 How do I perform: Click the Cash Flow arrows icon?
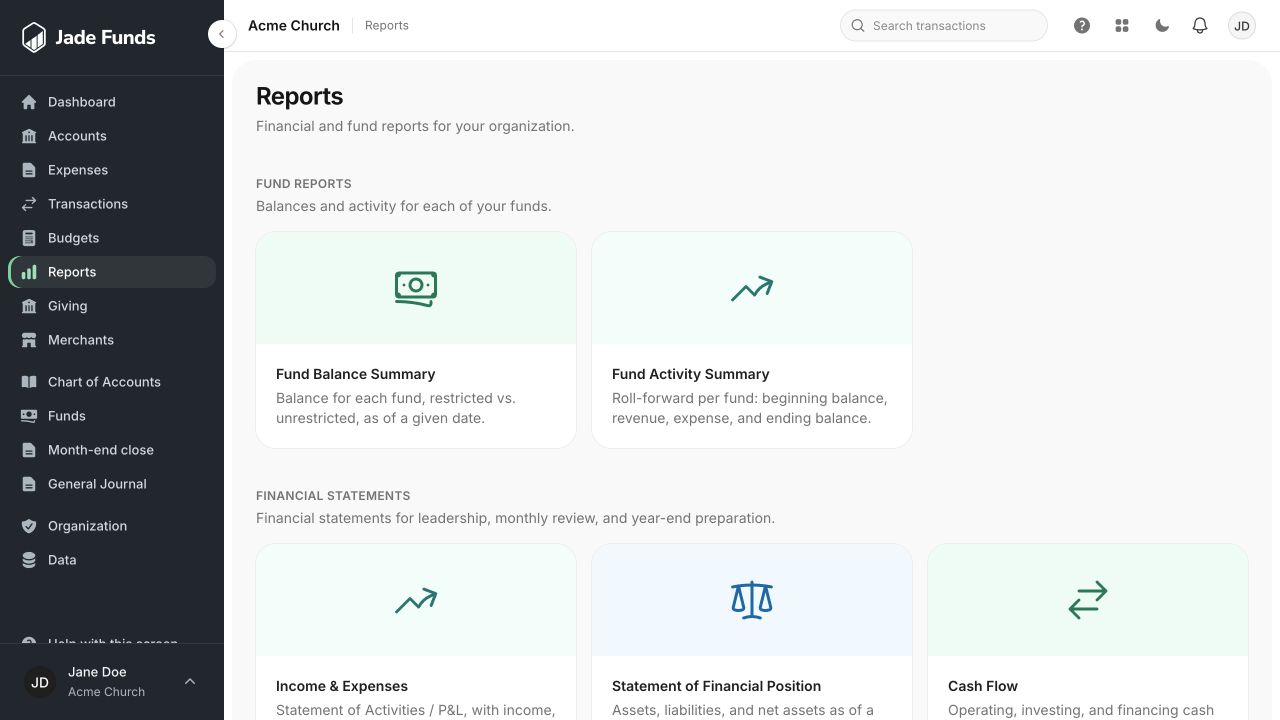pyautogui.click(x=1088, y=600)
